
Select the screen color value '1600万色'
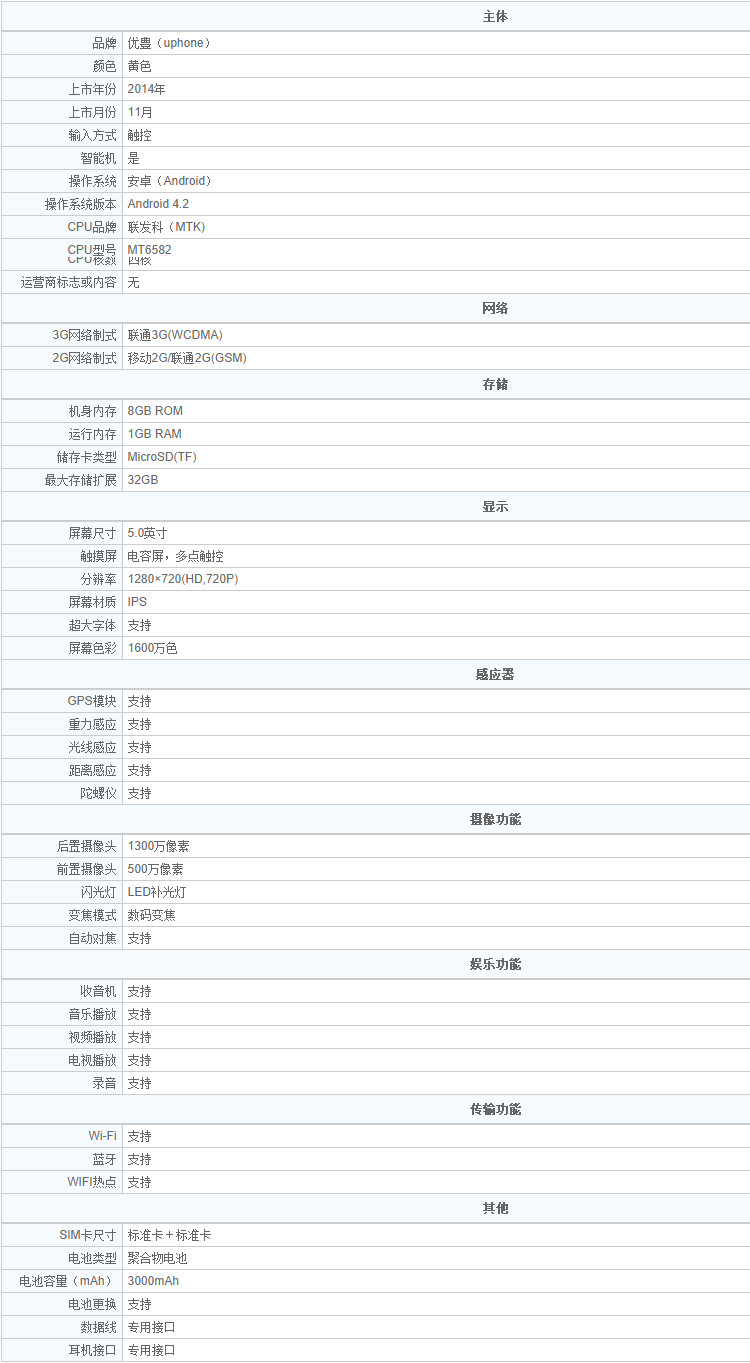click(153, 648)
